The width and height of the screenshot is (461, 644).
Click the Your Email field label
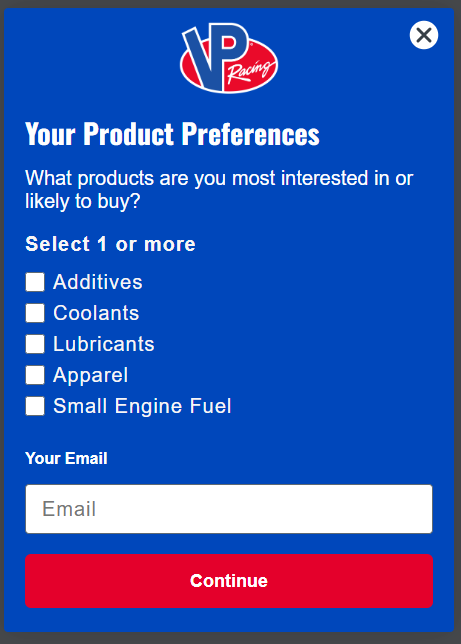tap(66, 458)
